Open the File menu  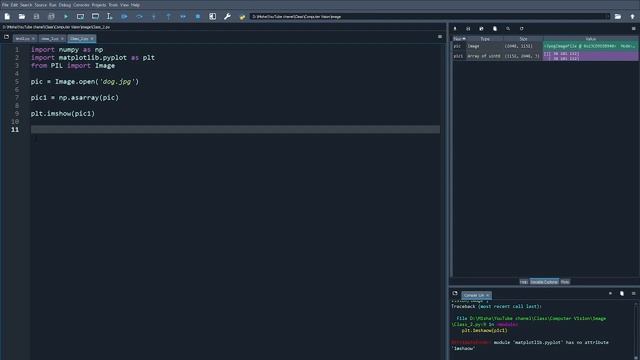click(5, 5)
